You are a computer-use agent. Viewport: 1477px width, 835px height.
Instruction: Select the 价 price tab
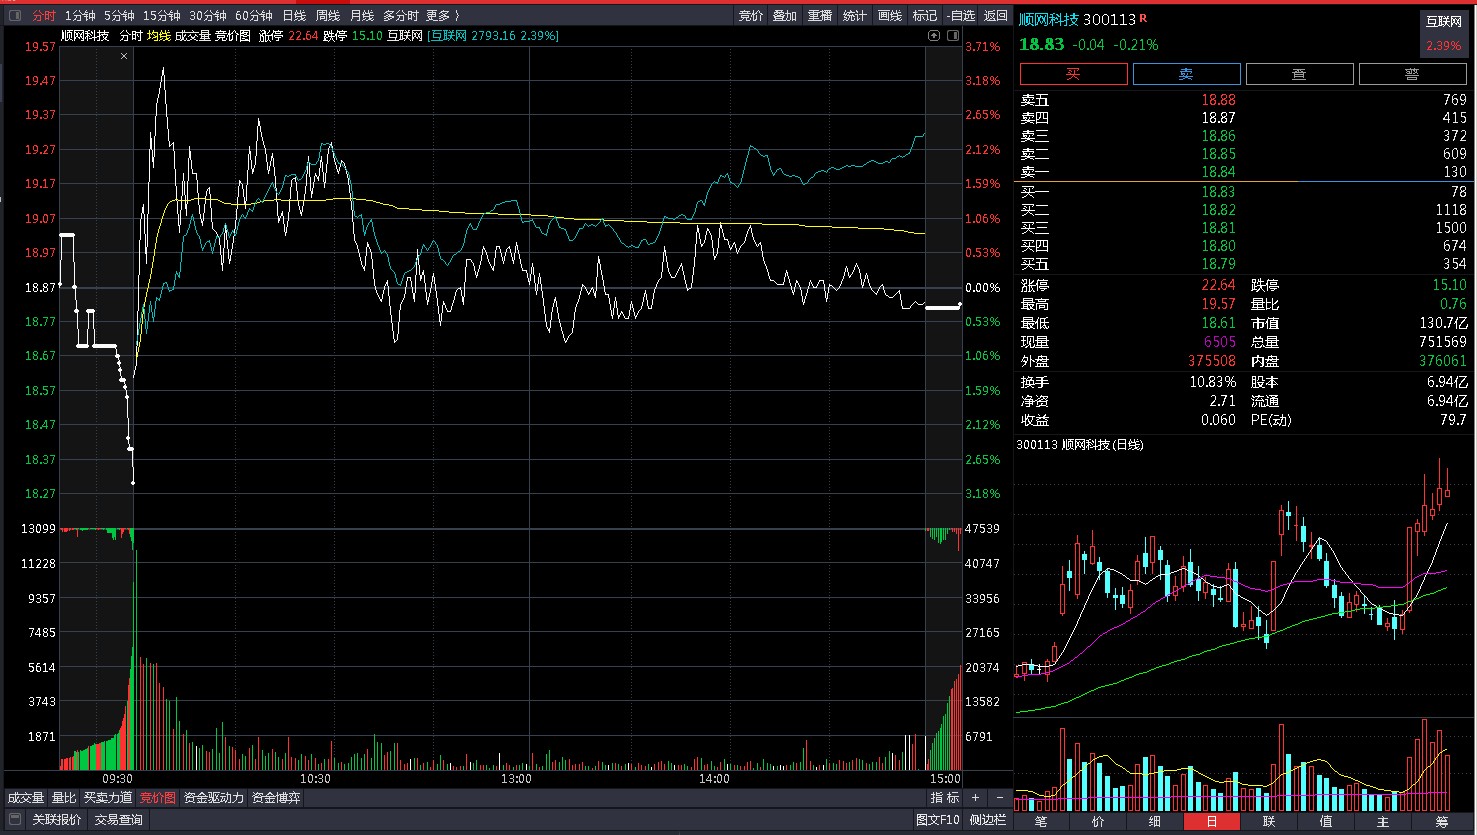pyautogui.click(x=1098, y=822)
